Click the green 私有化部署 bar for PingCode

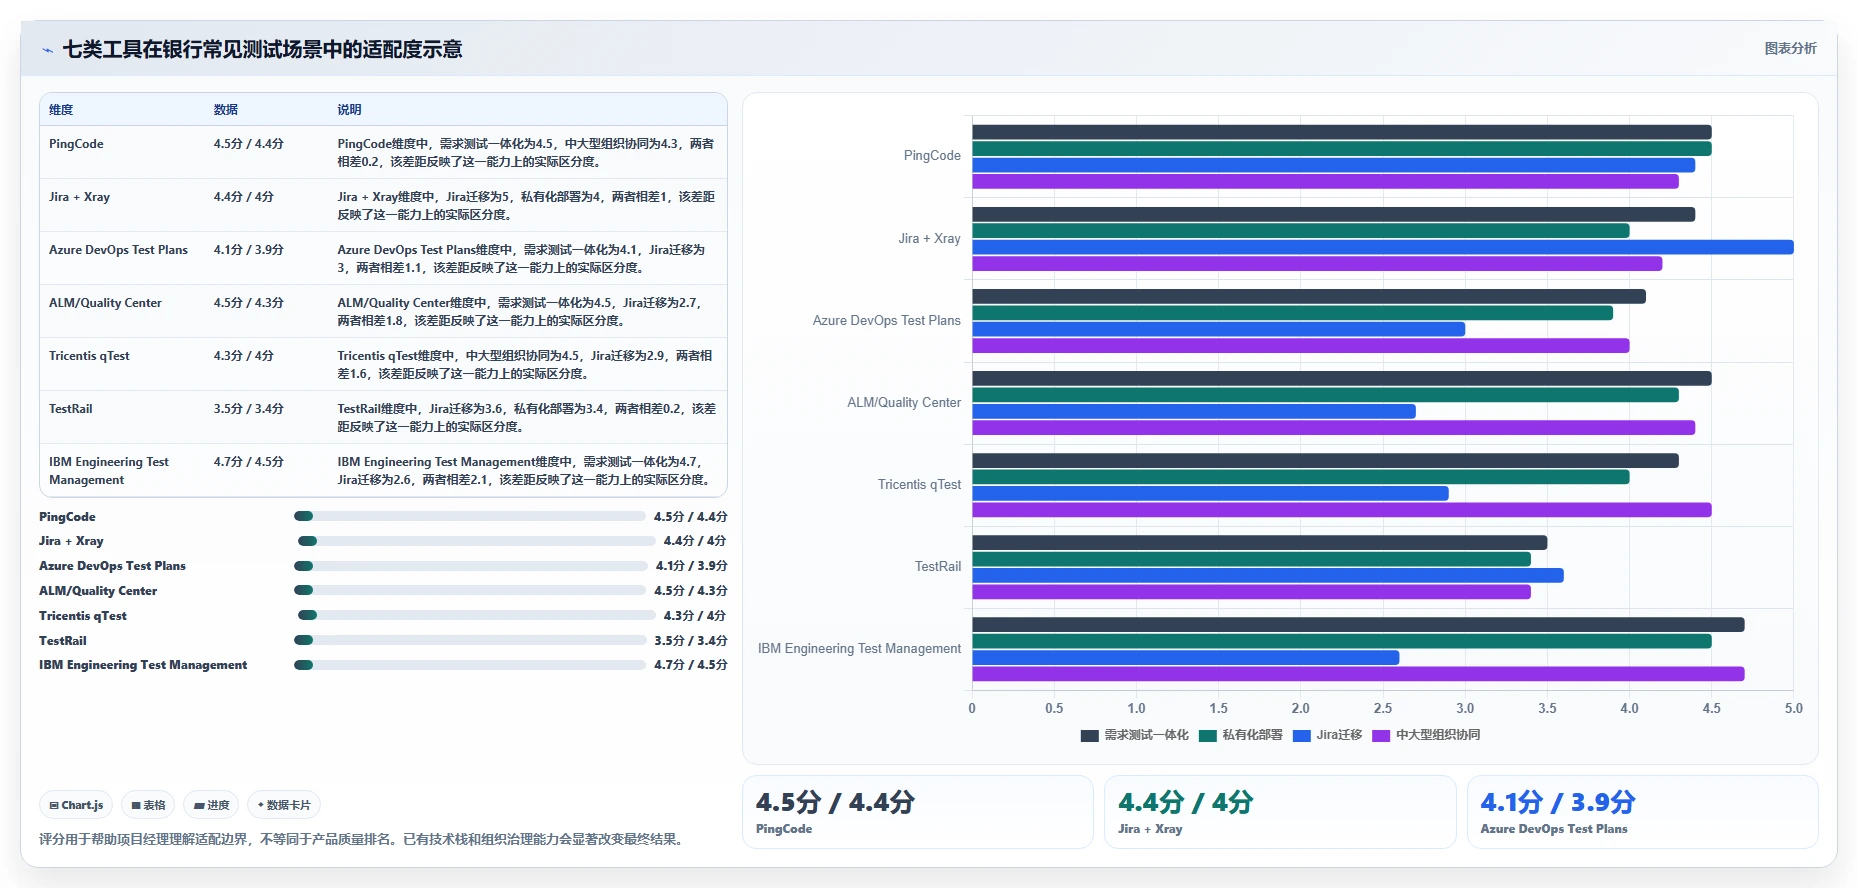(x=1341, y=149)
